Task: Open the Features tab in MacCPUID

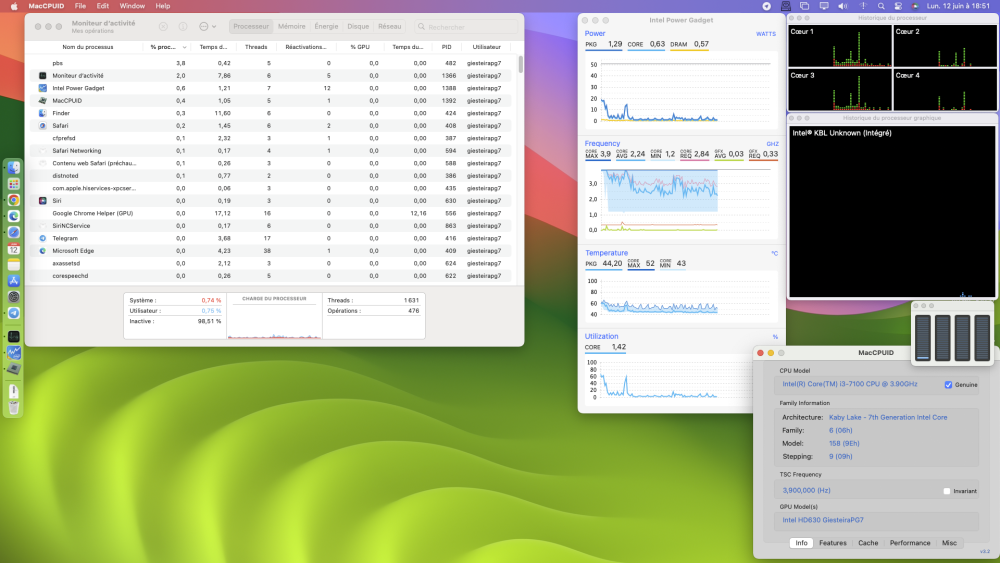Action: pyautogui.click(x=833, y=543)
